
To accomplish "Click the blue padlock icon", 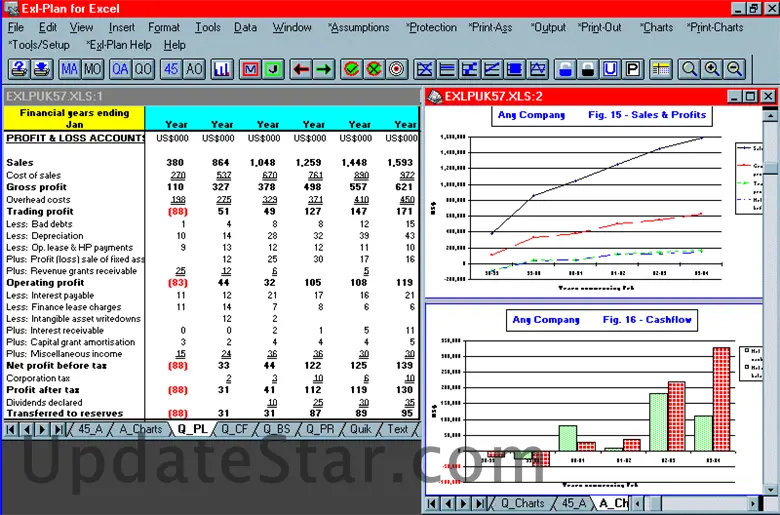I will [564, 69].
